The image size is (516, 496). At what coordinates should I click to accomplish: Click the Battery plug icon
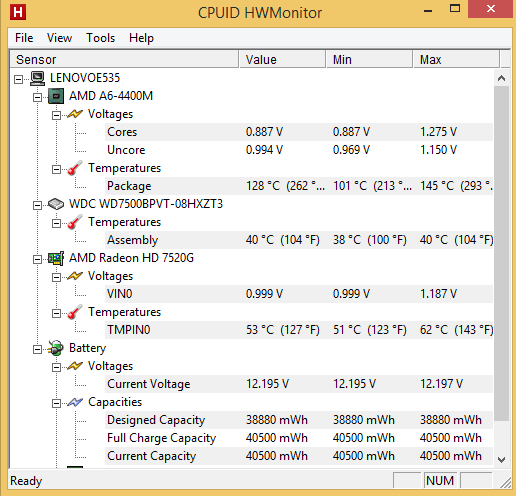coord(56,348)
